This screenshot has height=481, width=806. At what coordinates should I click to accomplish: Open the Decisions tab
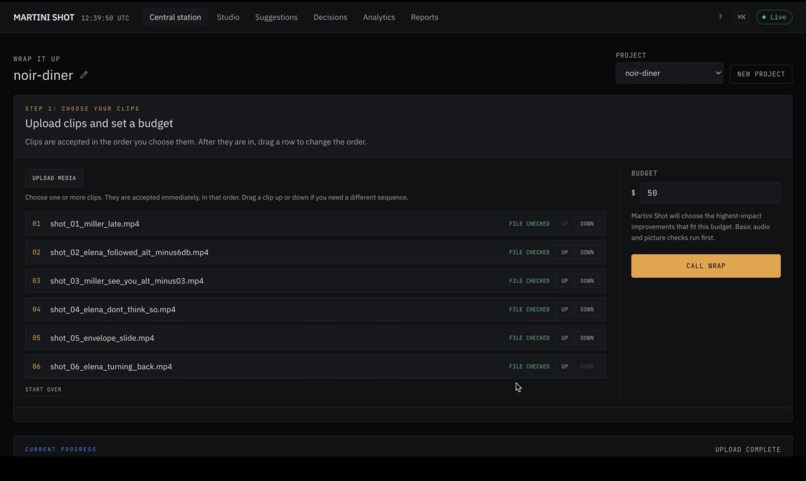click(330, 17)
